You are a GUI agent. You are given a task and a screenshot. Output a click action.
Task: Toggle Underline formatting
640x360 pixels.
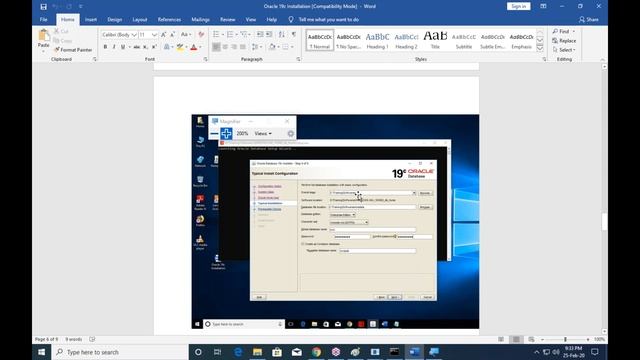[x=122, y=47]
